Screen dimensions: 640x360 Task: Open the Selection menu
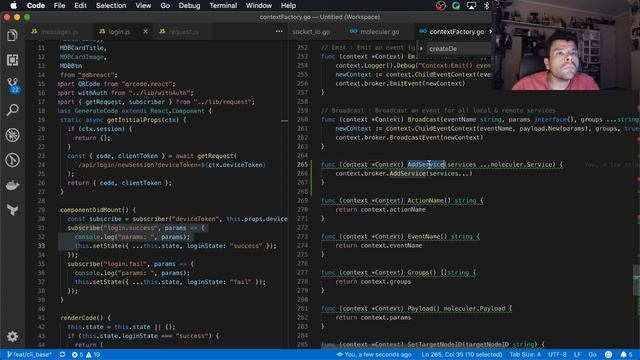(x=111, y=6)
